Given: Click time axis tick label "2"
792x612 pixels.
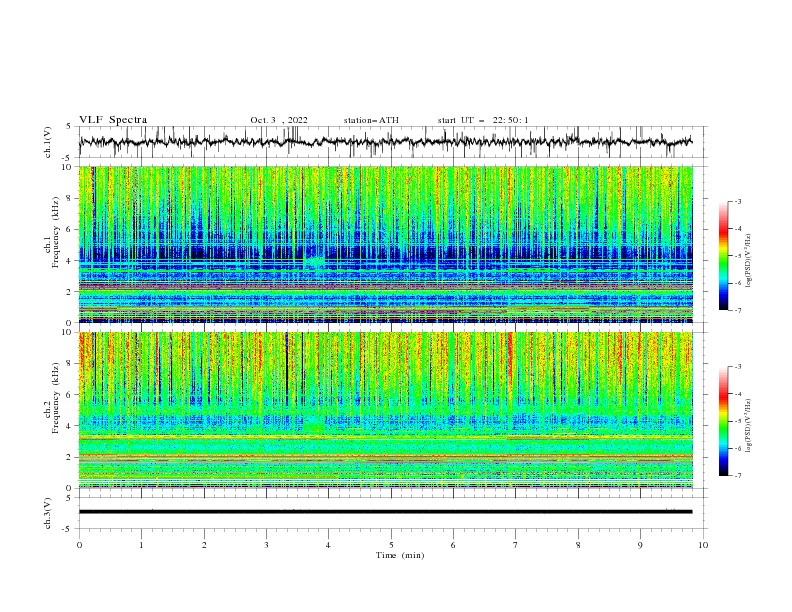Looking at the screenshot, I should (x=204, y=545).
